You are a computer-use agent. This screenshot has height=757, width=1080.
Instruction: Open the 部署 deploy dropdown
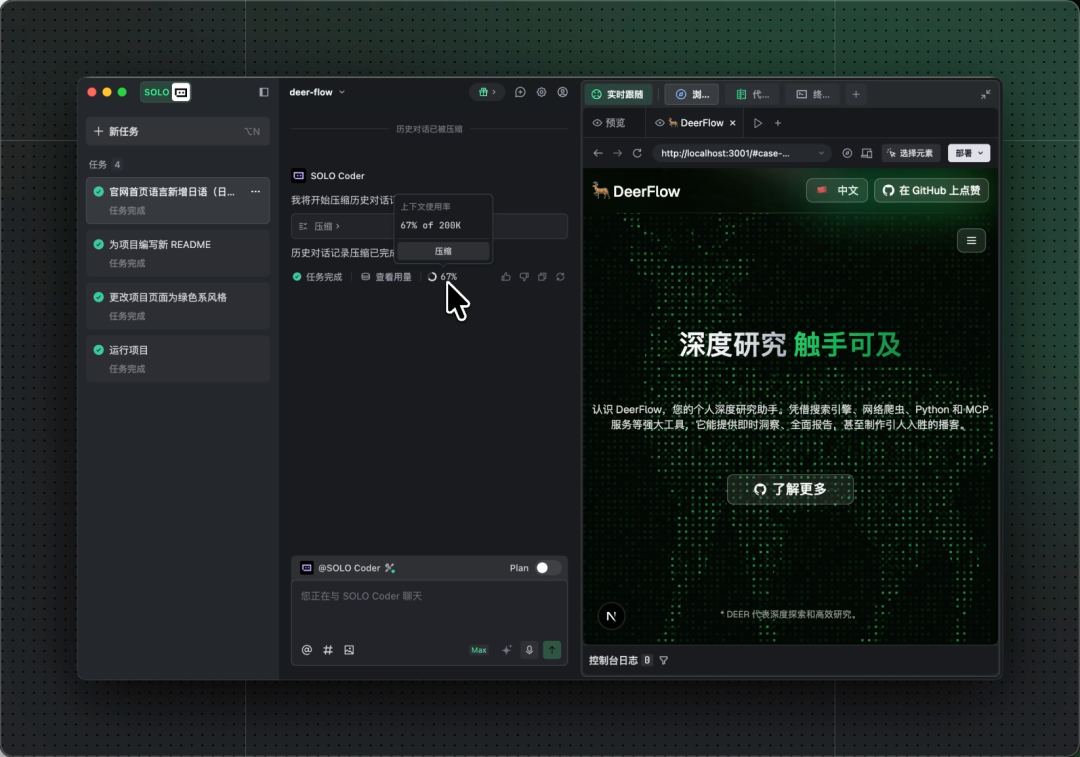point(968,154)
